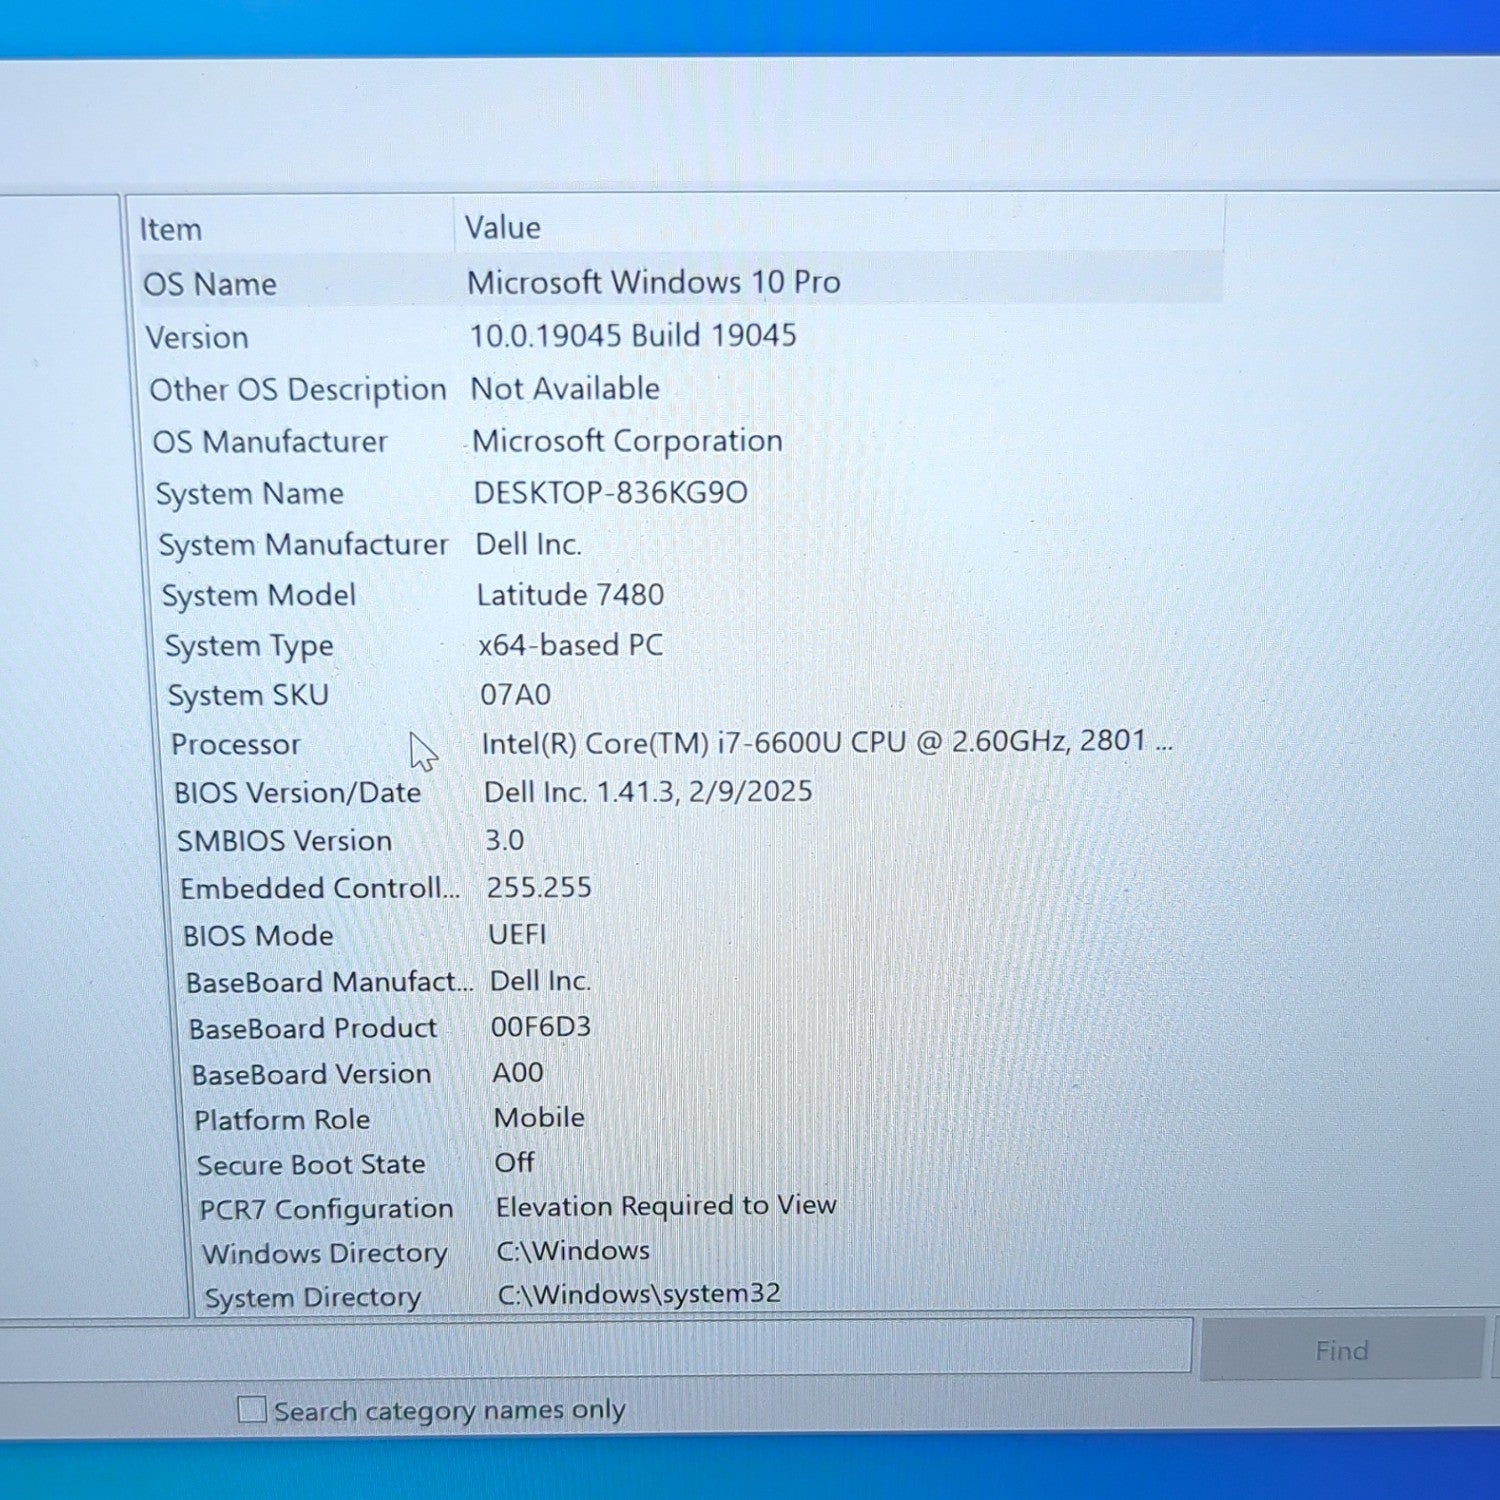Click the '07A0' SKU value
Screen dimensions: 1500x1500
516,694
